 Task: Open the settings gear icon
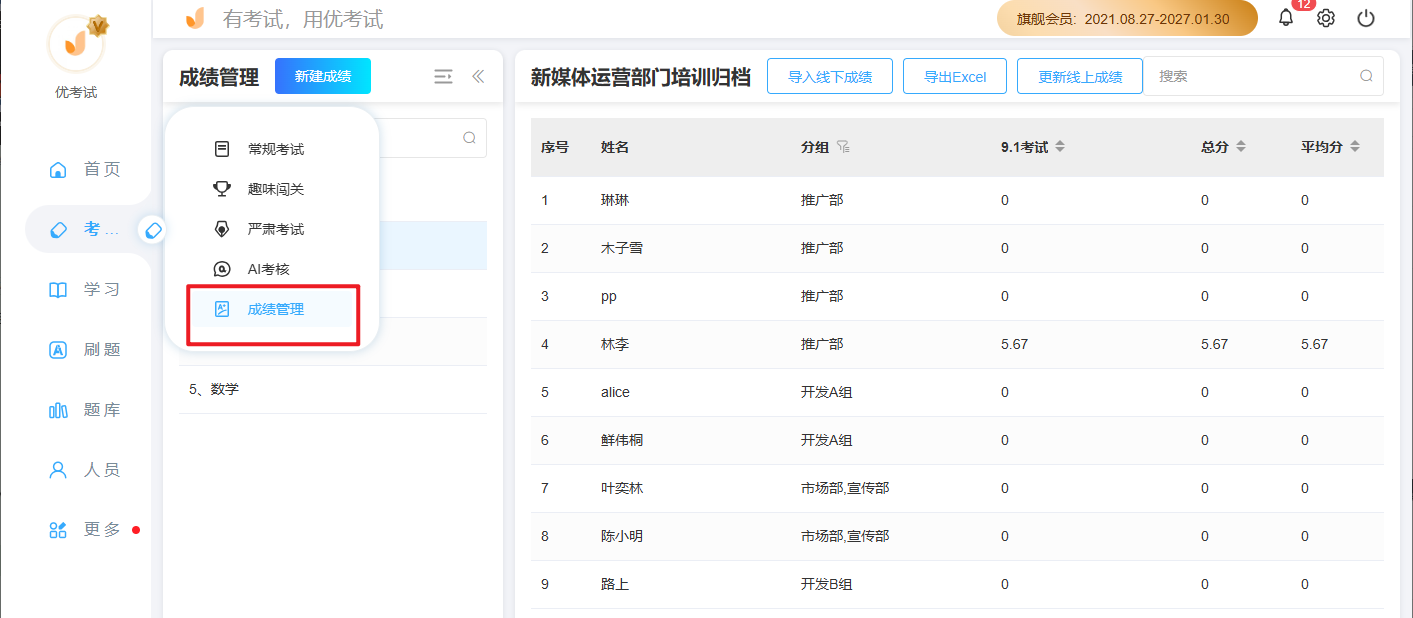[x=1326, y=18]
